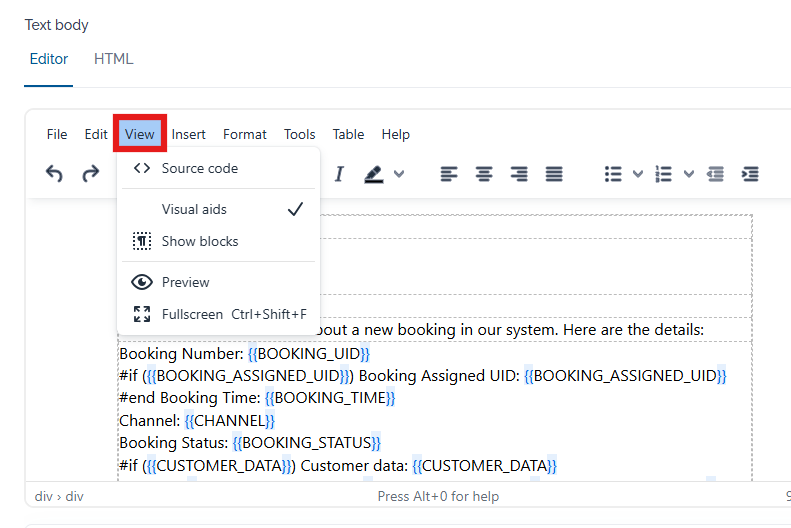This screenshot has width=791, height=528.
Task: Expand the numbered list style options
Action: point(689,174)
